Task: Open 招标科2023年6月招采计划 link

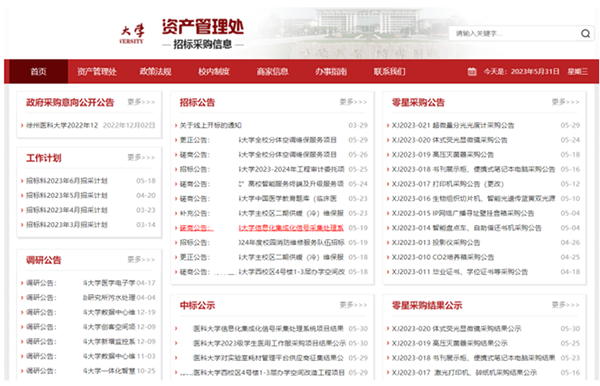Action: click(x=67, y=181)
